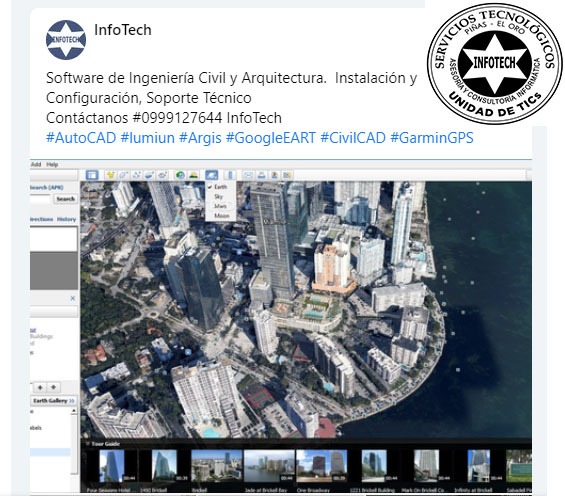The height and width of the screenshot is (497, 565).
Task: Open the History link
Action: (x=66, y=219)
